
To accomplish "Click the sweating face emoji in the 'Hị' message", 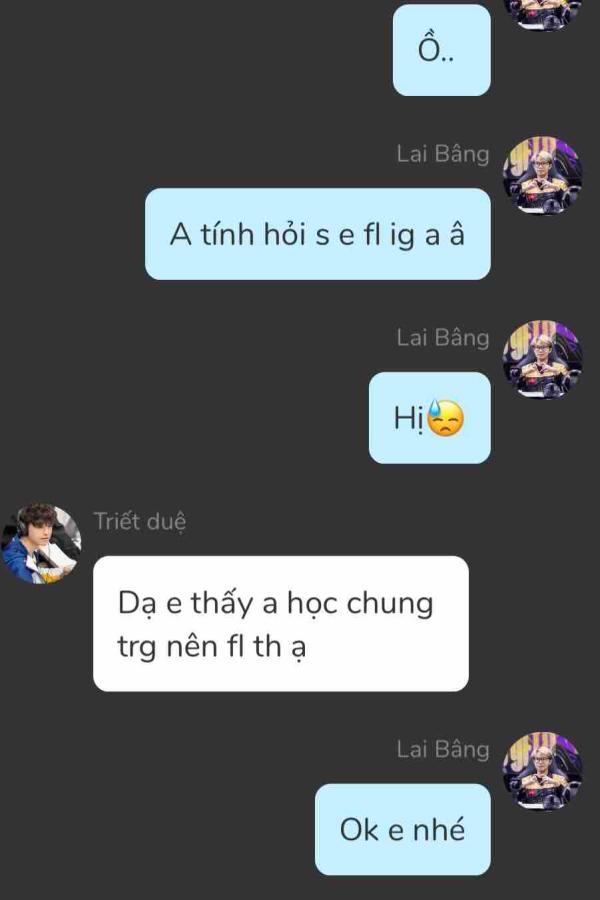I will coord(446,418).
